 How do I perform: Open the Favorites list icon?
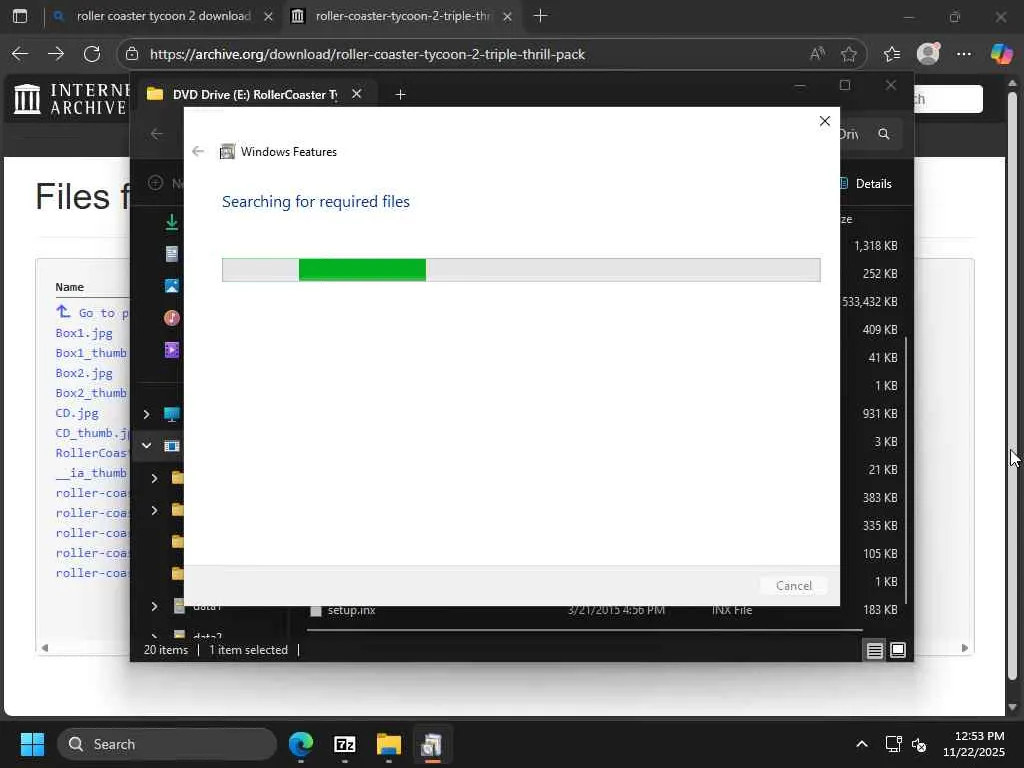[891, 54]
